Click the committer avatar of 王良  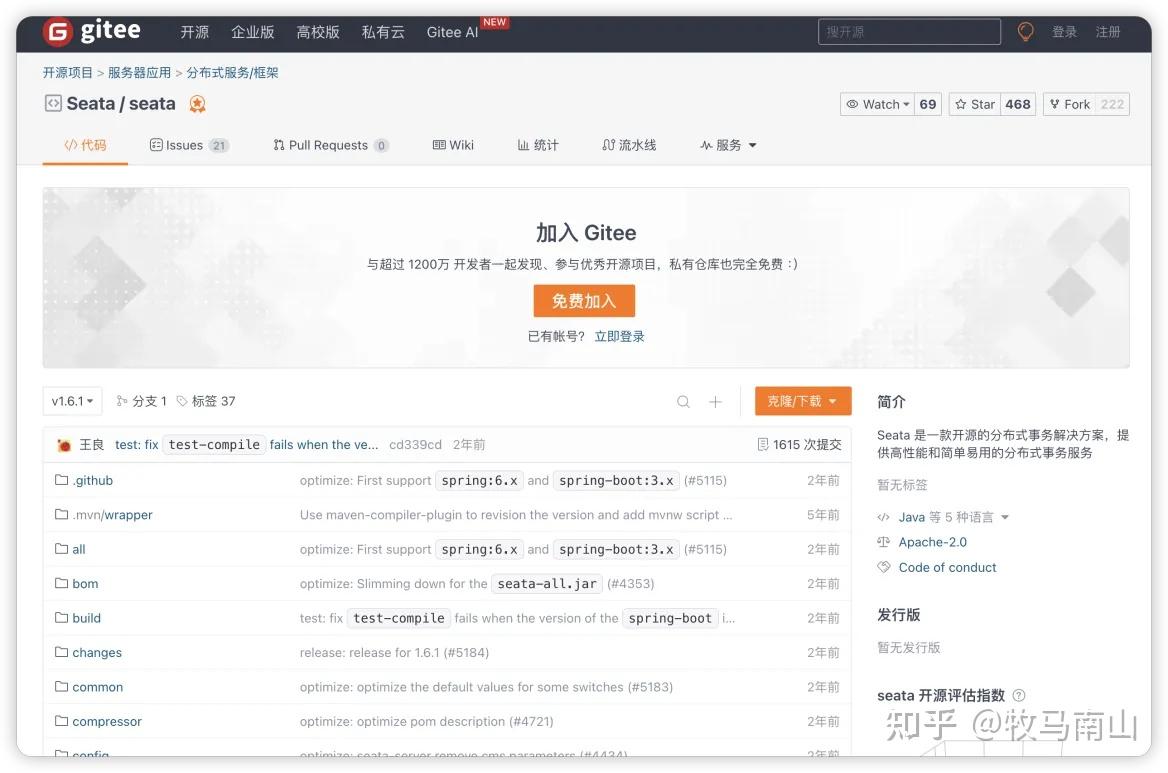pyautogui.click(x=64, y=445)
